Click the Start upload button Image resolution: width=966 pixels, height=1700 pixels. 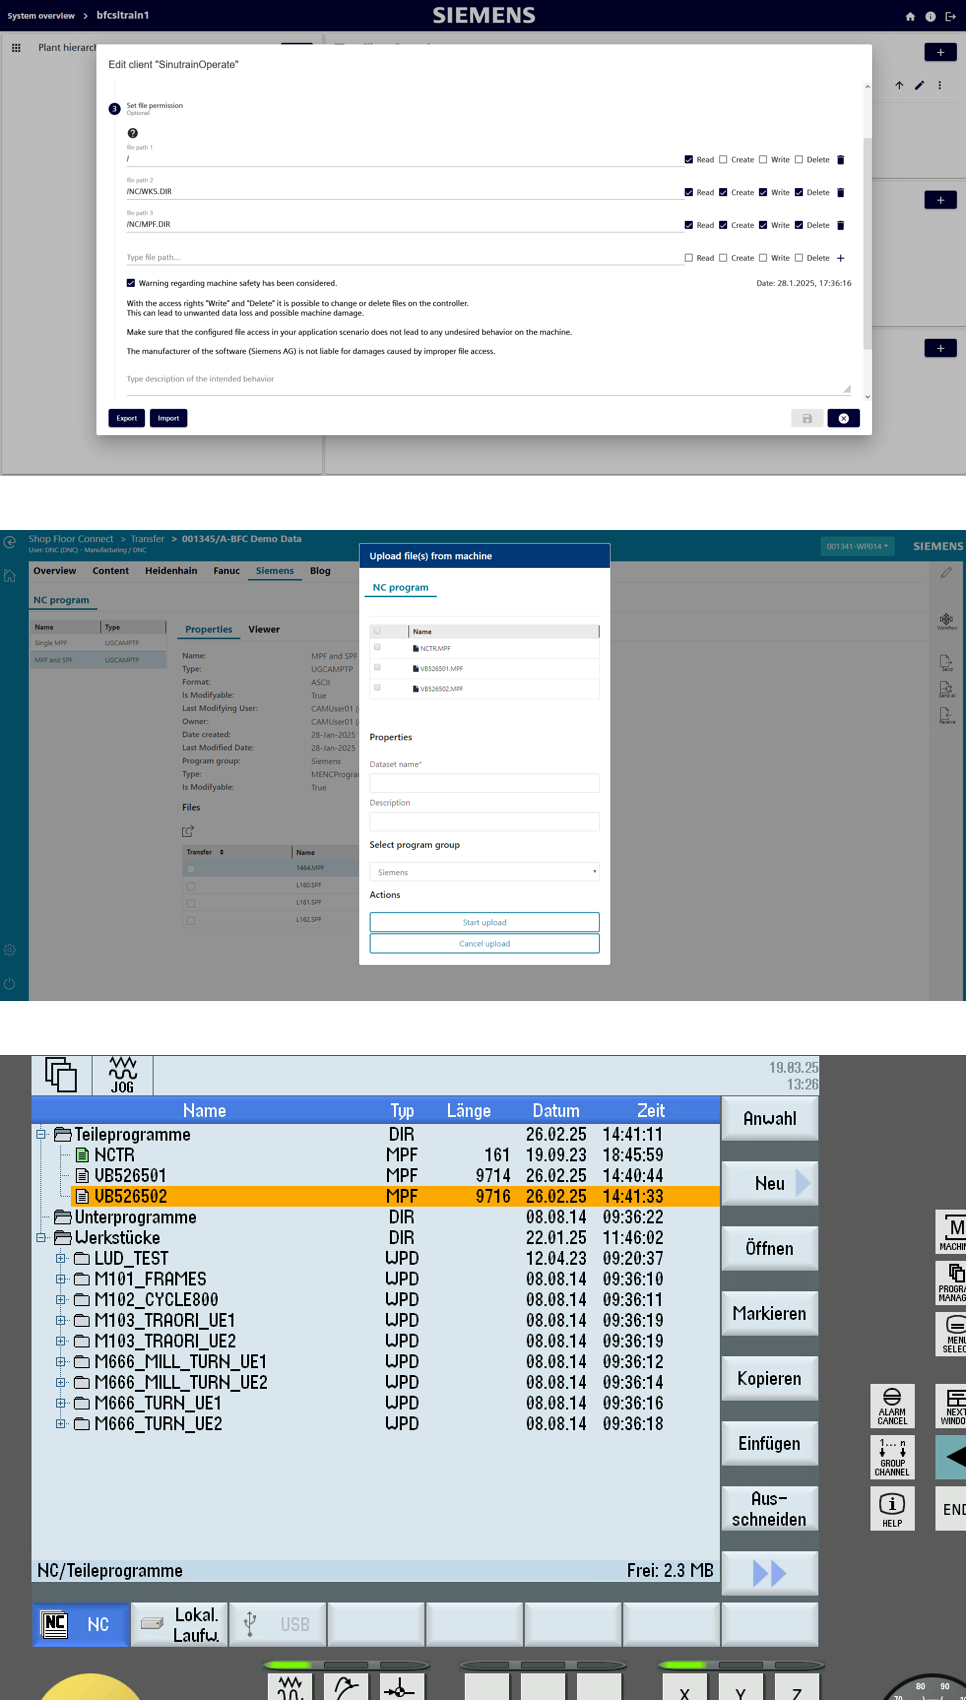484,922
